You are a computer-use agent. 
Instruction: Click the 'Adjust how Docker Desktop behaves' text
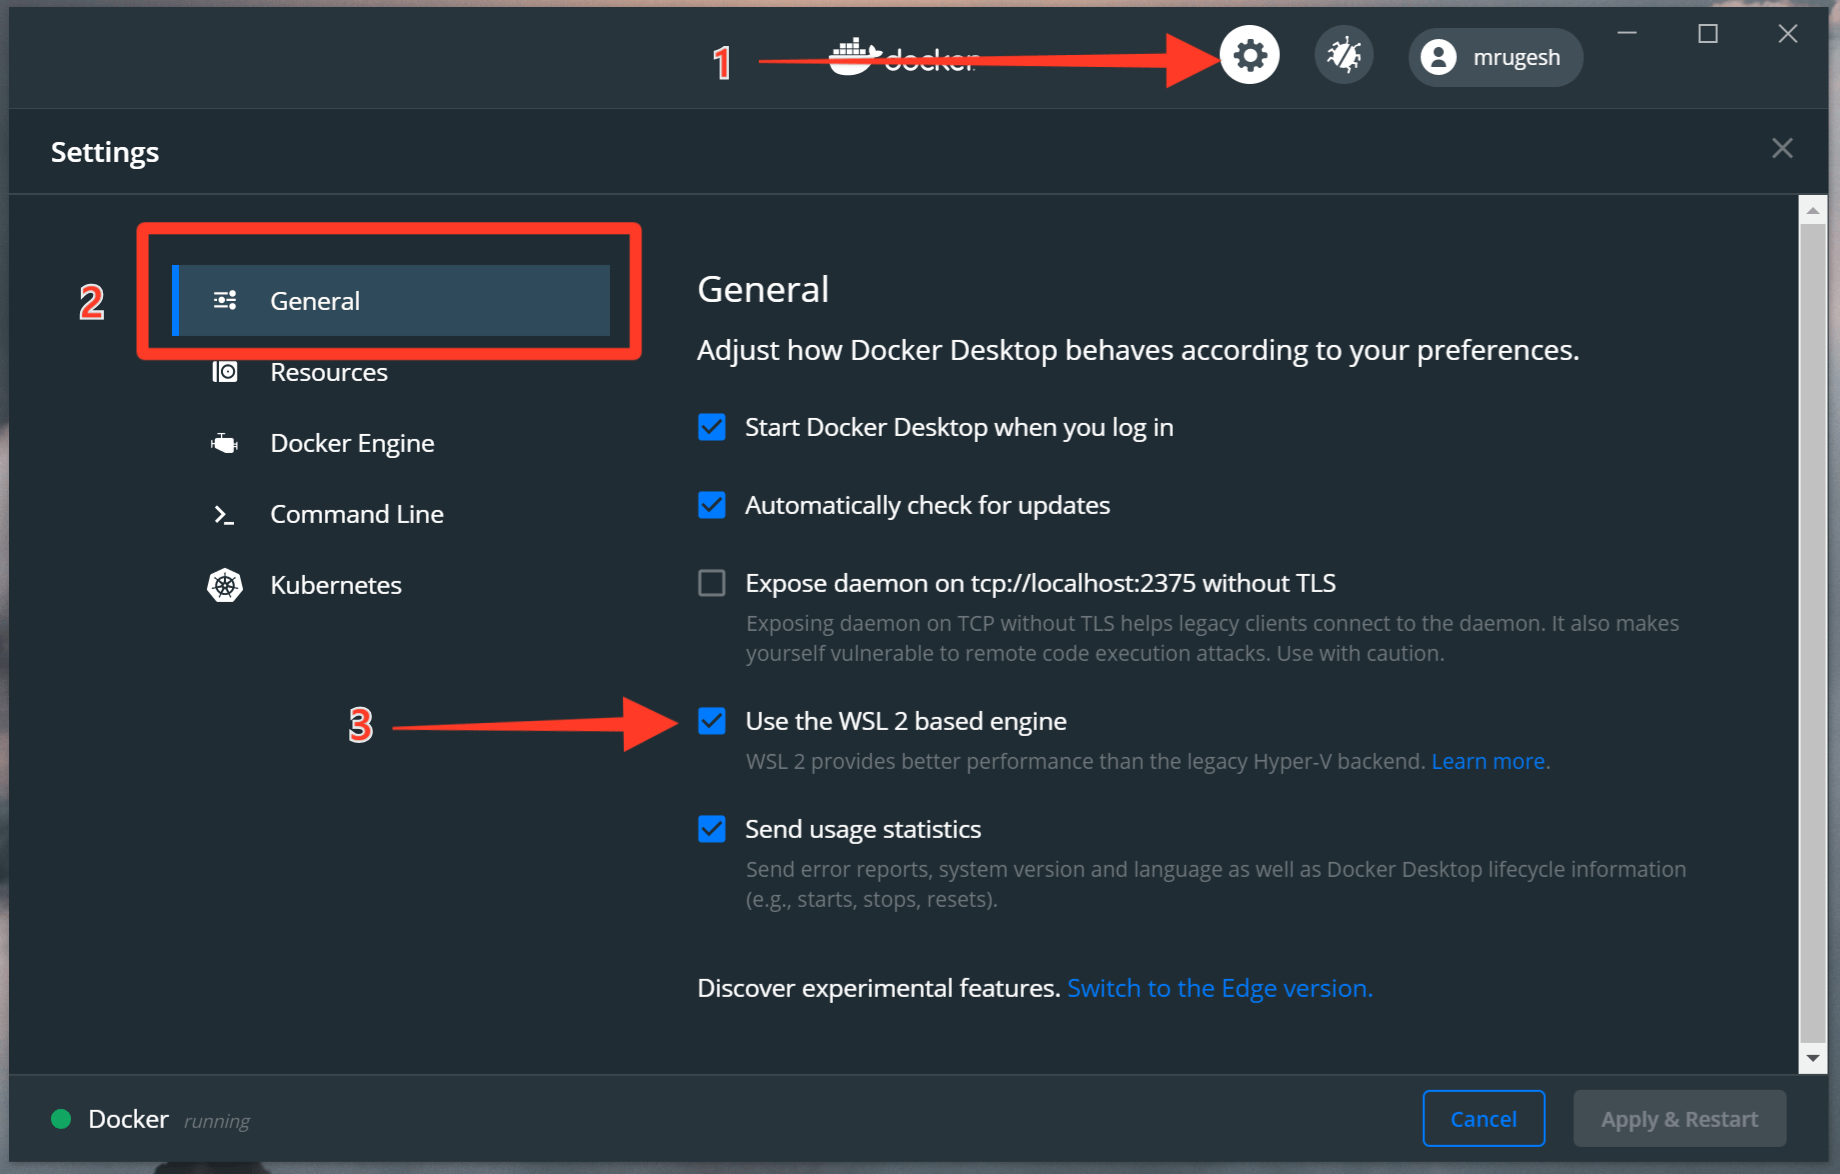pos(1138,350)
